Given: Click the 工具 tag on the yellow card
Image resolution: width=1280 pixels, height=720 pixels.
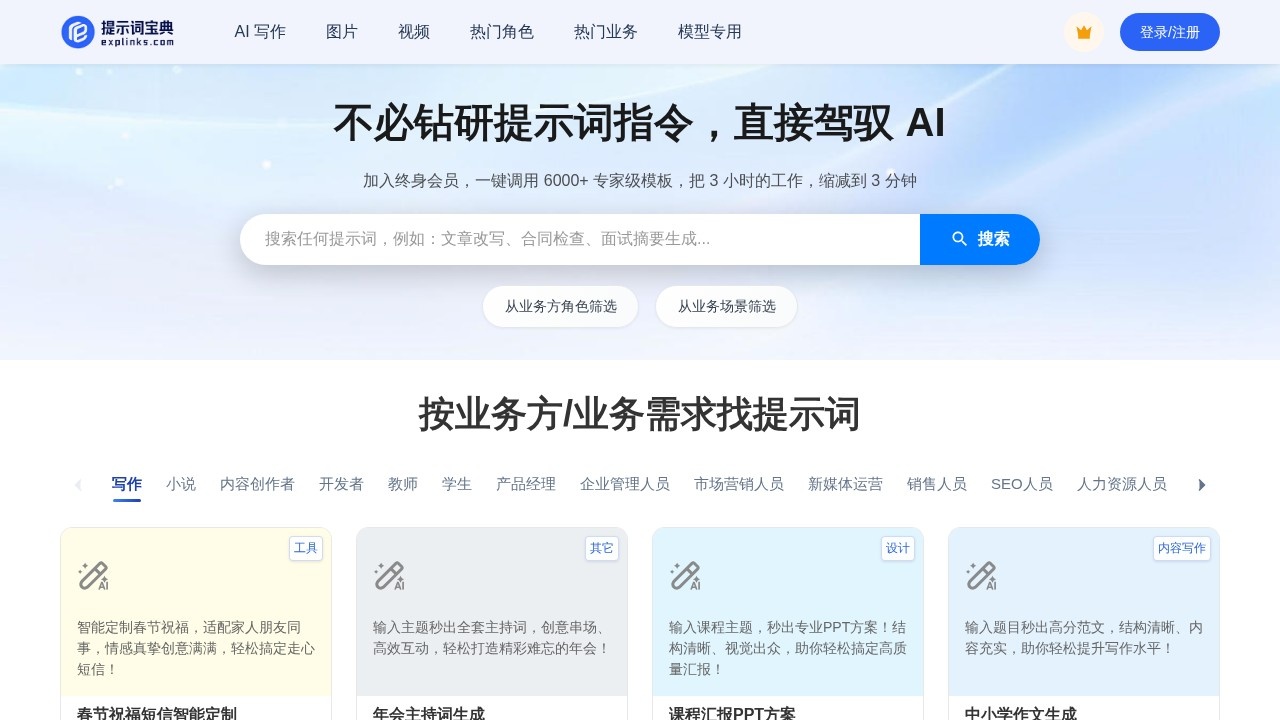Looking at the screenshot, I should pyautogui.click(x=306, y=548).
